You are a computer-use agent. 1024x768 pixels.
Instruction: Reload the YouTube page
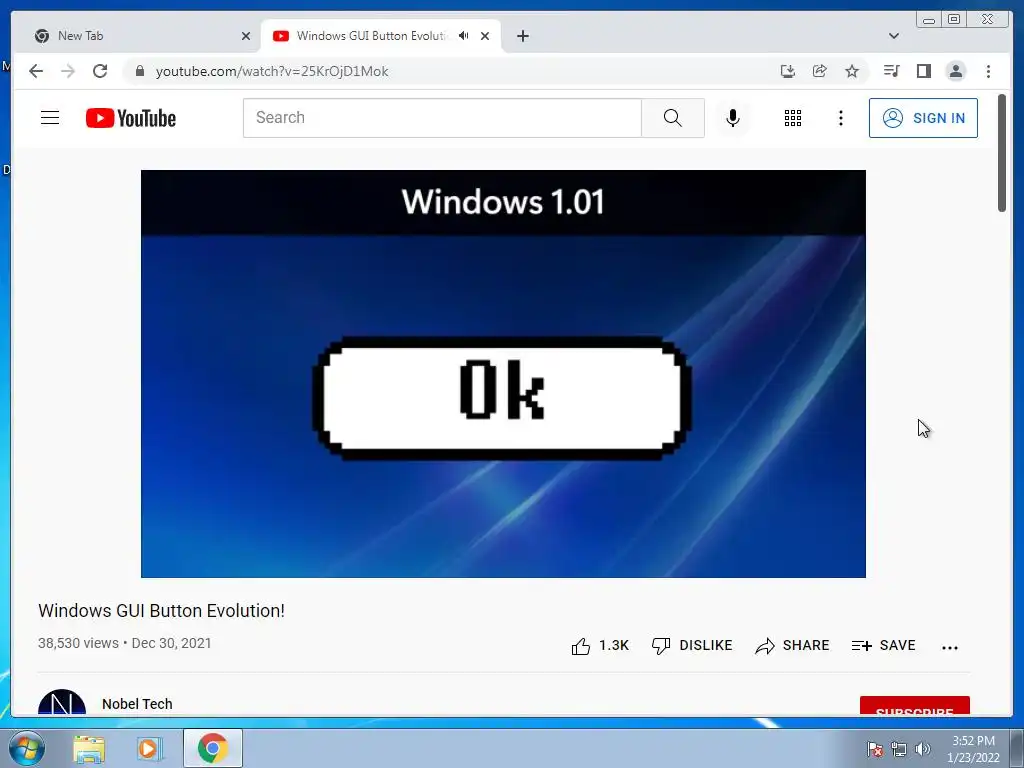point(100,71)
